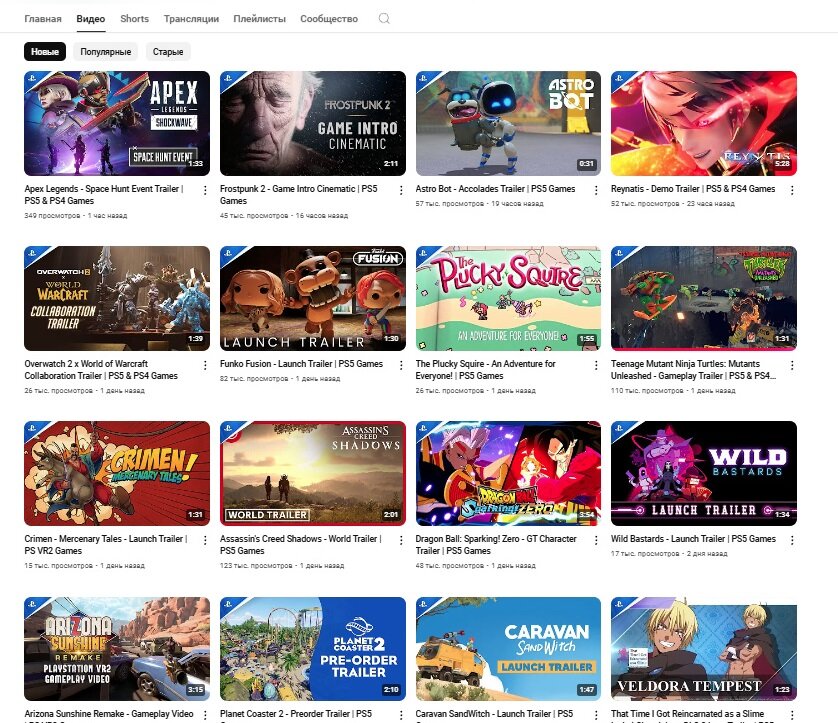
Task: Open Caravan SandWitch Launch Trailer thumbnail
Action: coord(508,649)
